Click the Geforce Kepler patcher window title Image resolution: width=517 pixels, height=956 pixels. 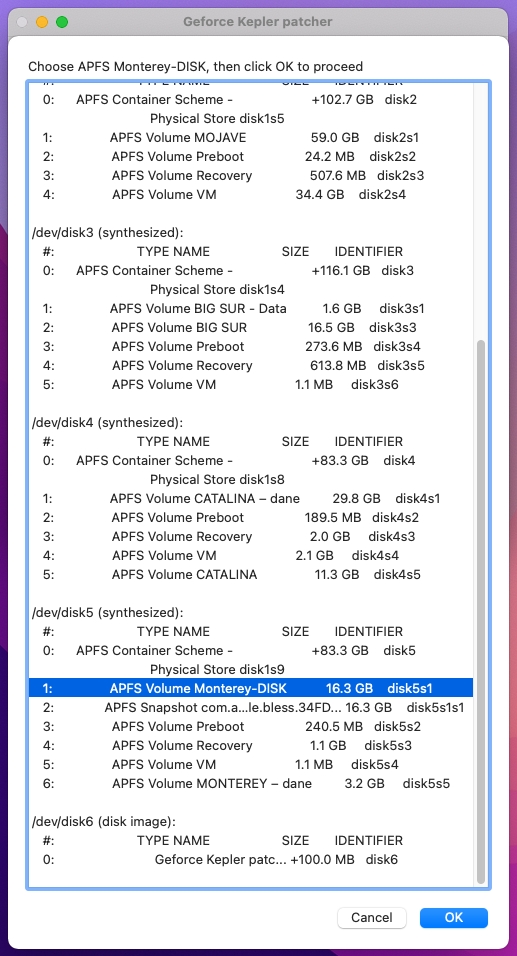click(258, 22)
